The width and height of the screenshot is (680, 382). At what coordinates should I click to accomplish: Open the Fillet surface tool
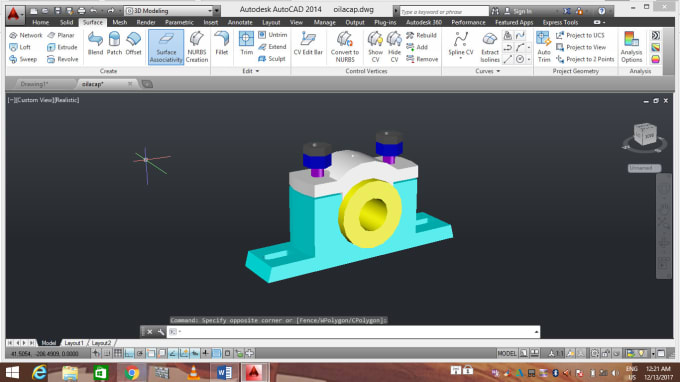click(222, 43)
